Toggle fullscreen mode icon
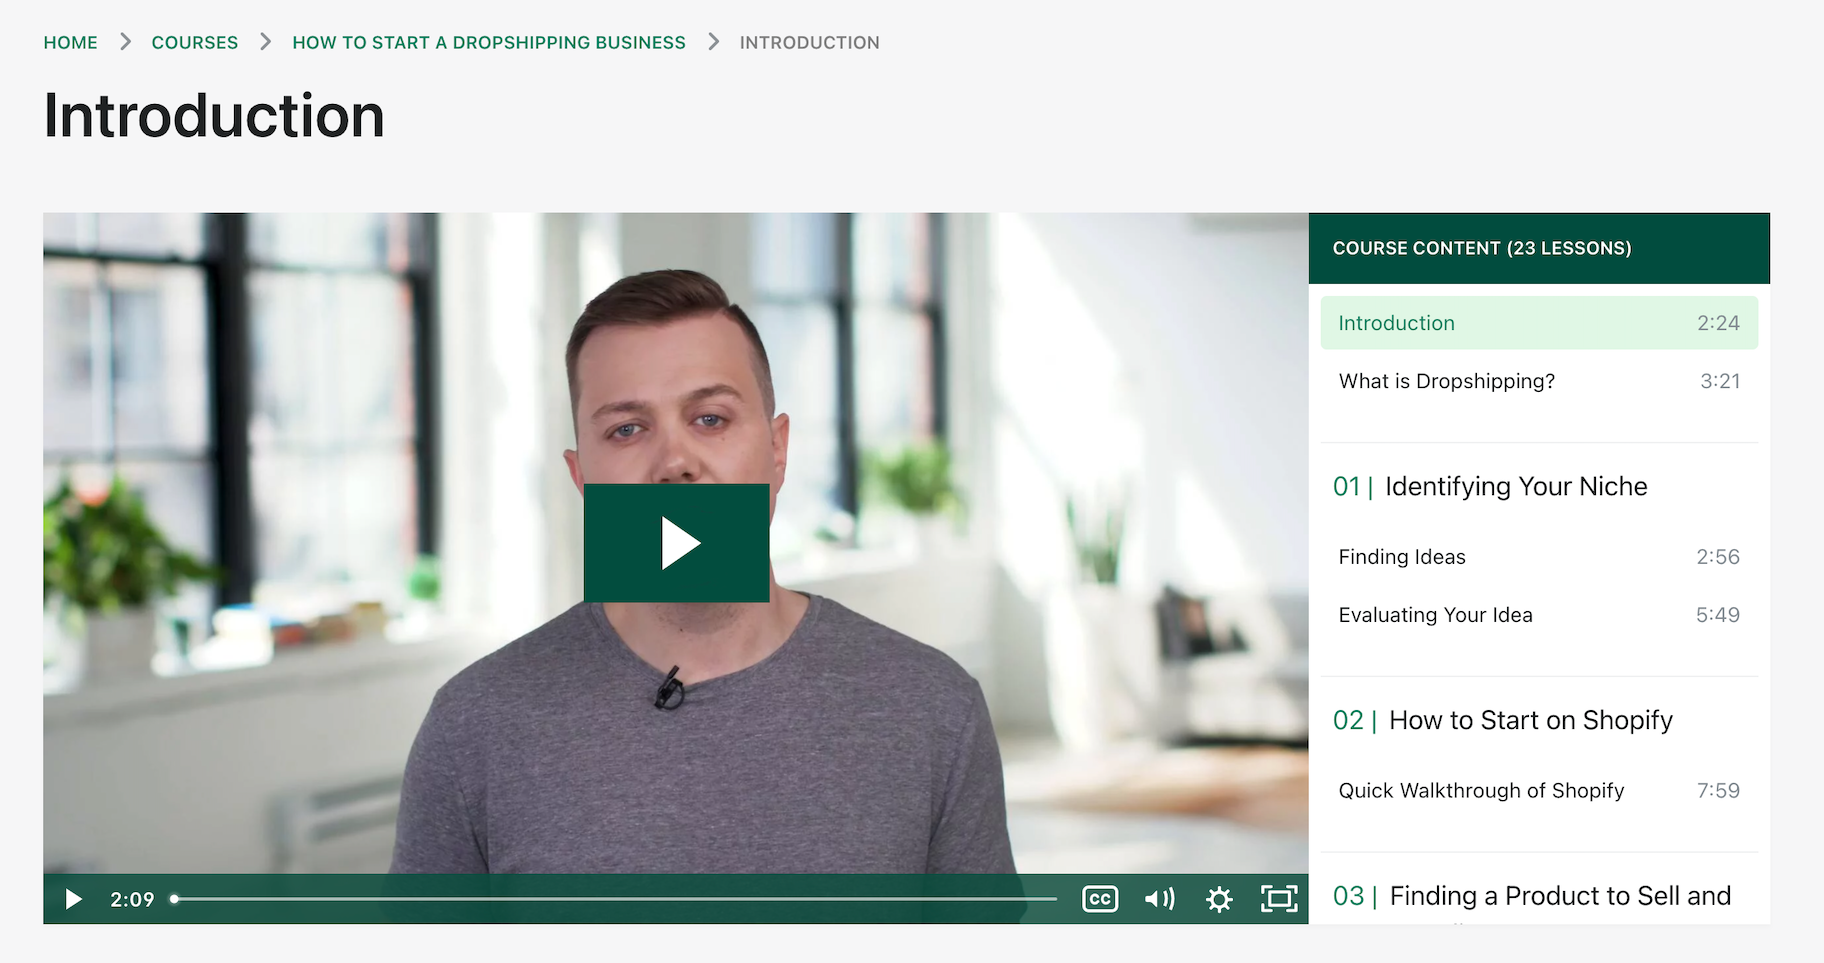Screen dimensions: 1824x963 coord(1279,899)
